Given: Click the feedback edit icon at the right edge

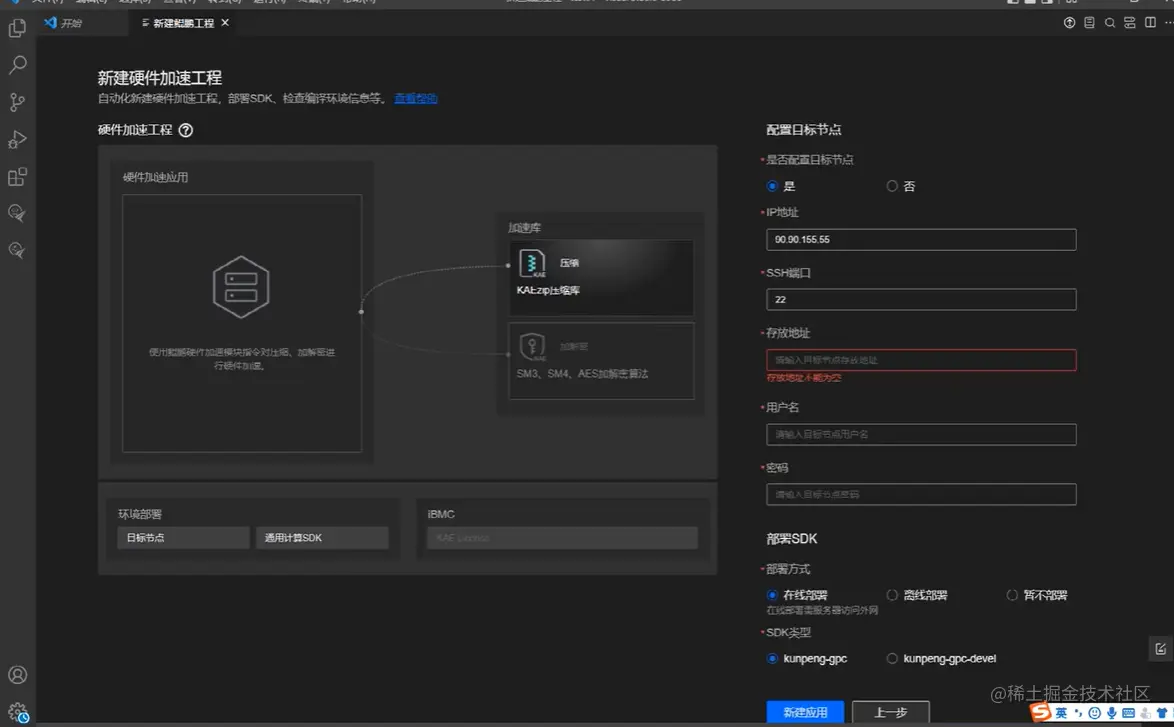Looking at the screenshot, I should [x=1161, y=648].
